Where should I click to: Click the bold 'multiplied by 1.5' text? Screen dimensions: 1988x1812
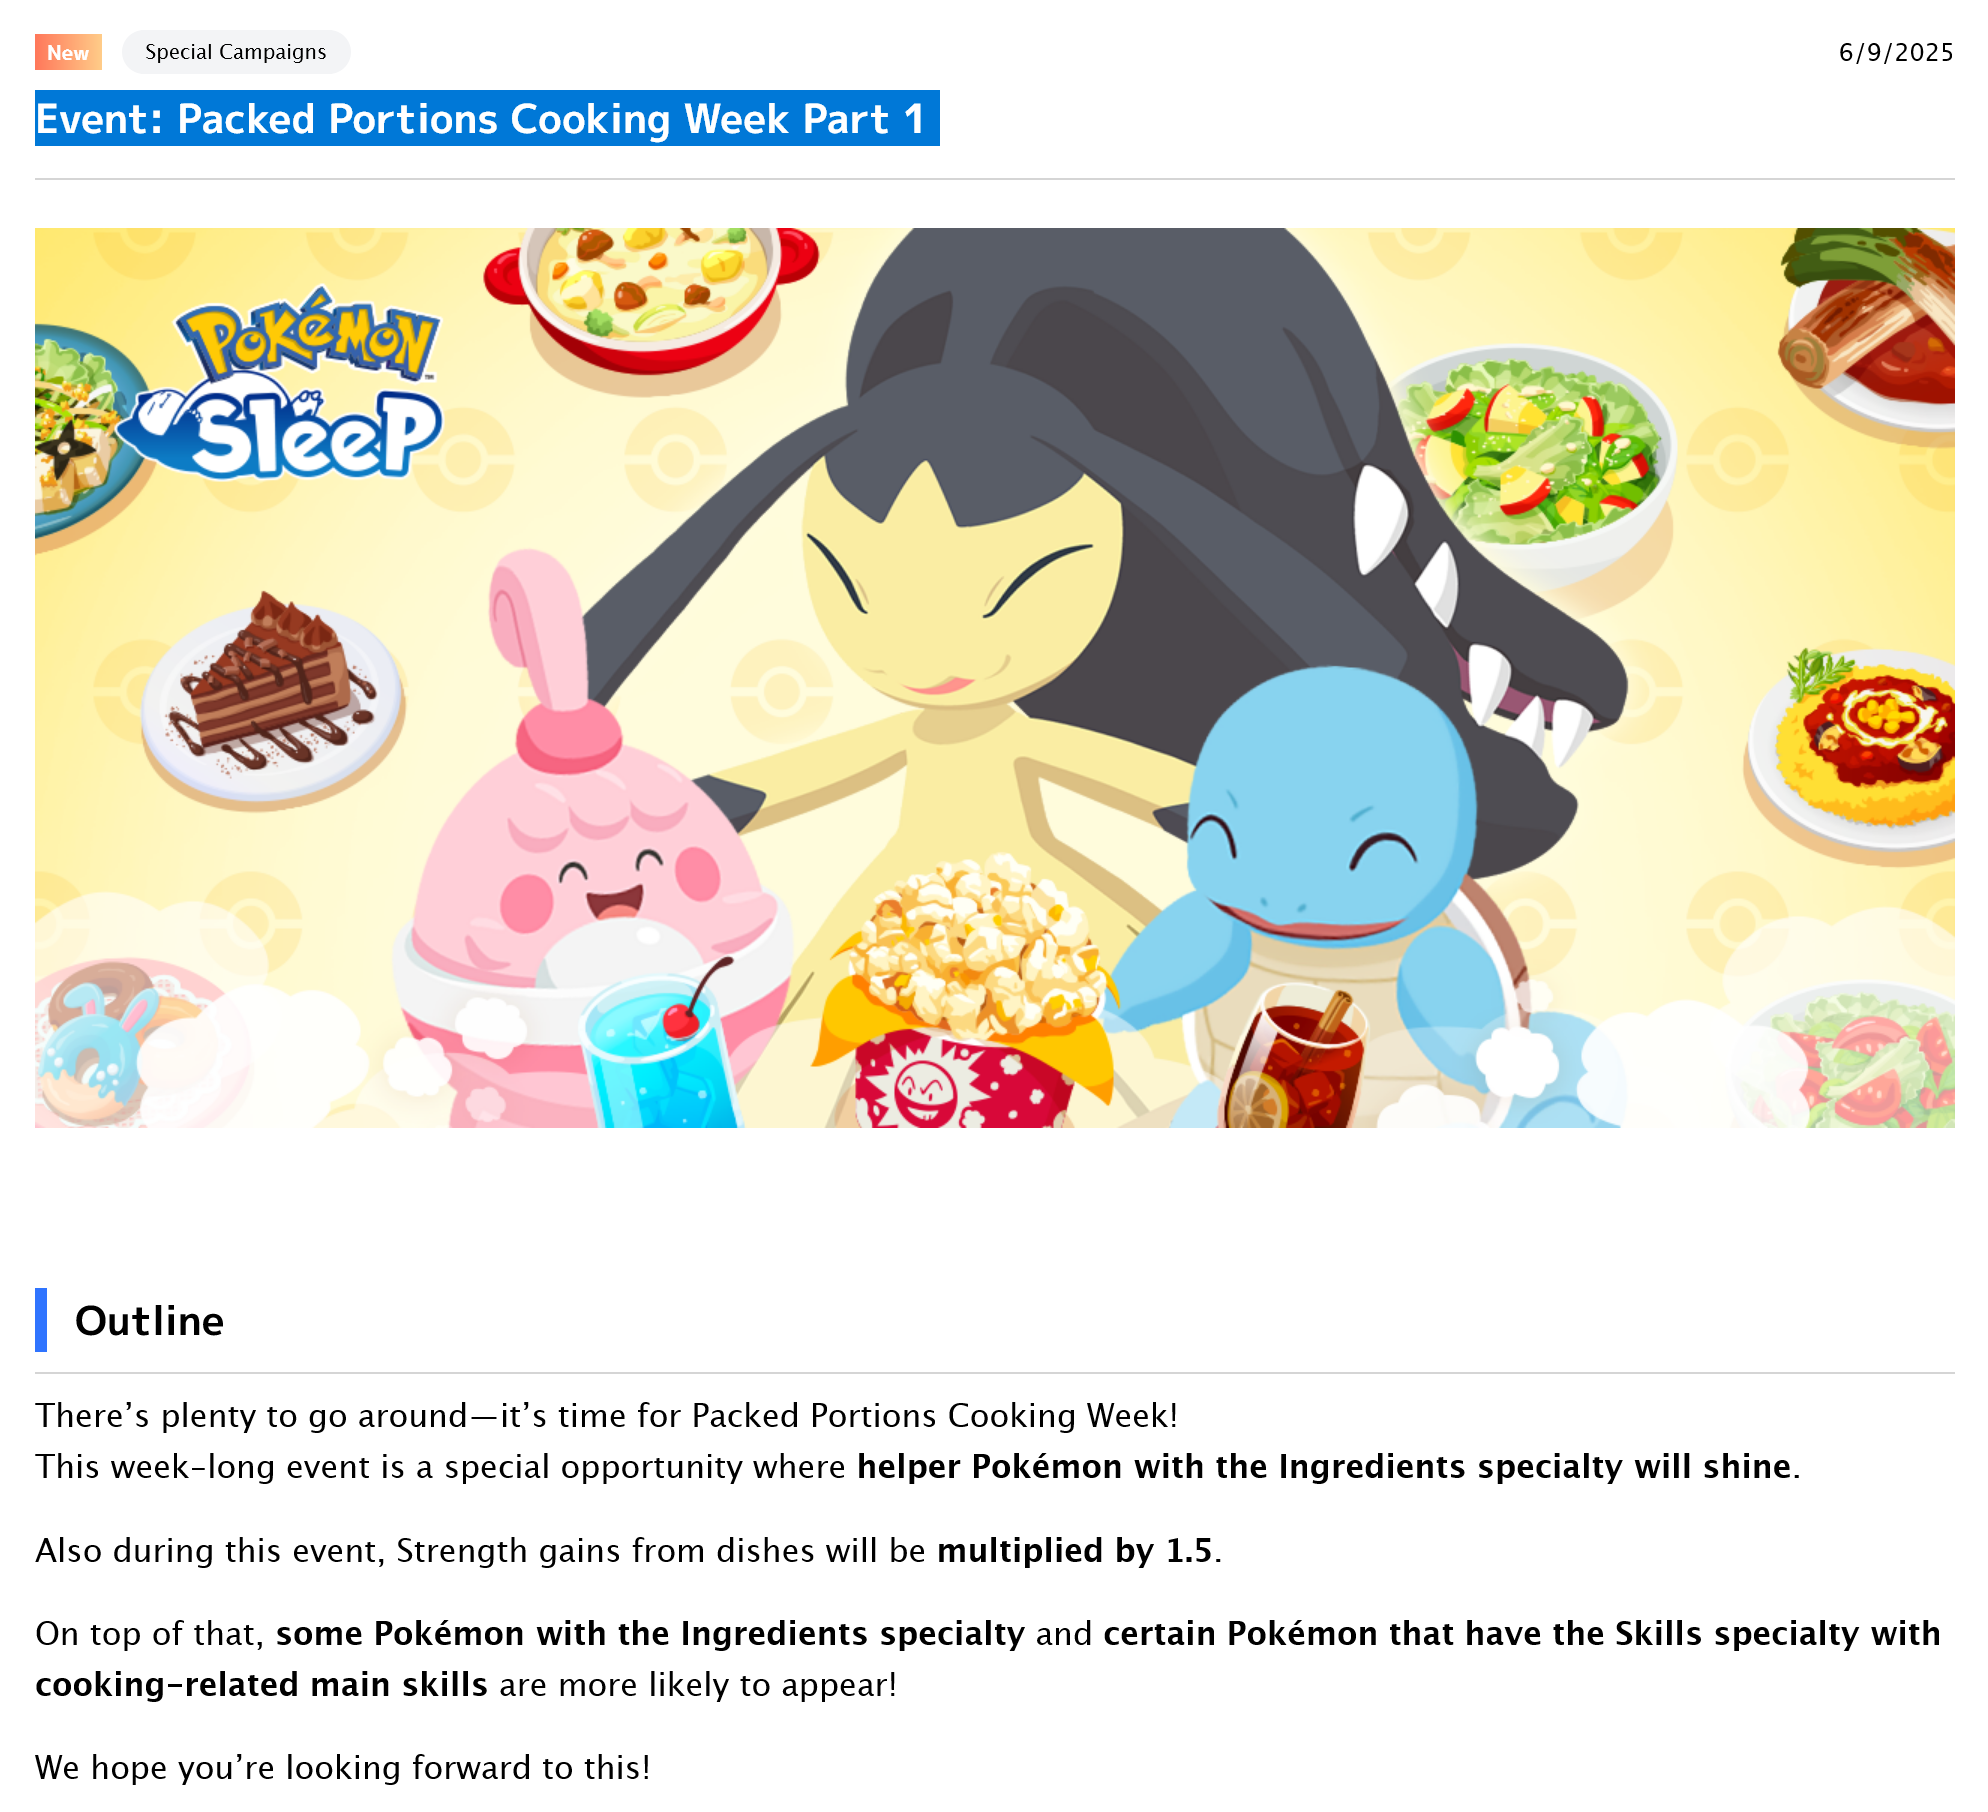click(x=1074, y=1550)
